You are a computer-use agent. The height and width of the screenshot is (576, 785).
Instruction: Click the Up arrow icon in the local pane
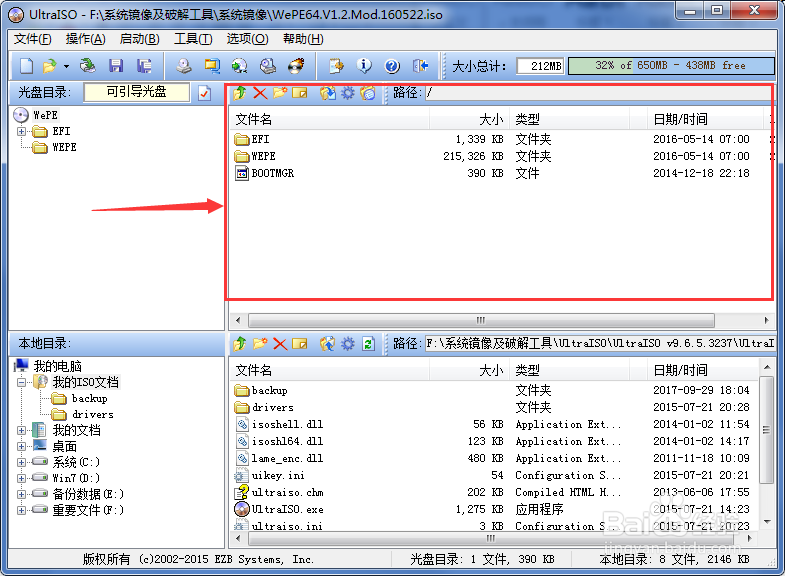click(240, 344)
